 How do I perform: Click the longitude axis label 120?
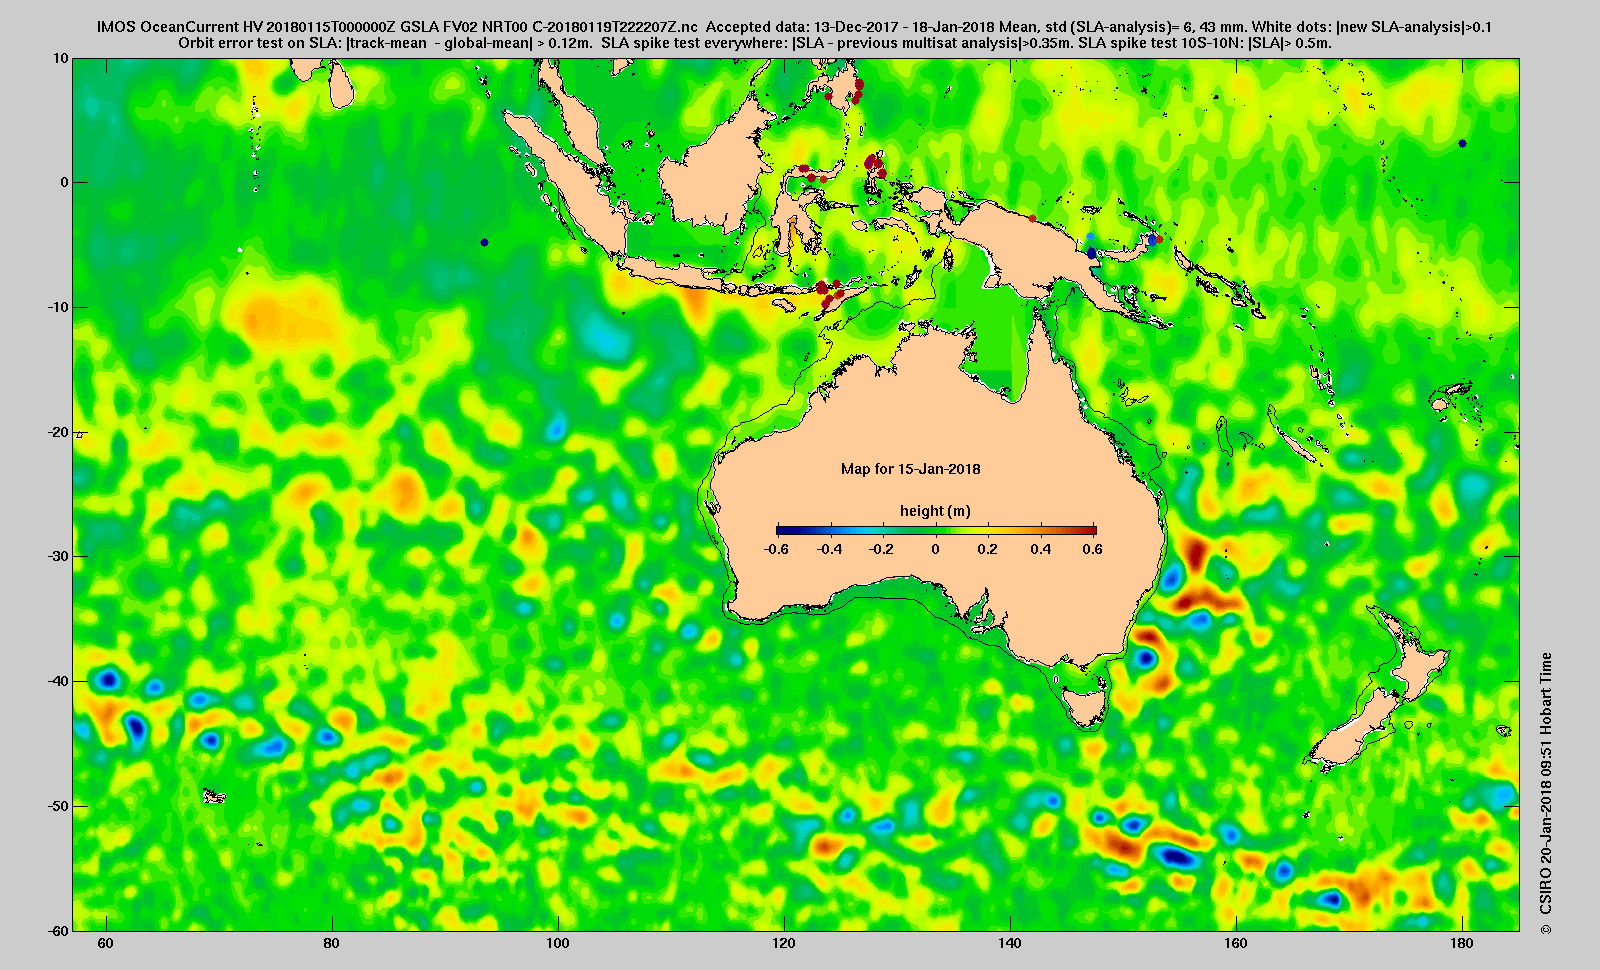click(784, 944)
